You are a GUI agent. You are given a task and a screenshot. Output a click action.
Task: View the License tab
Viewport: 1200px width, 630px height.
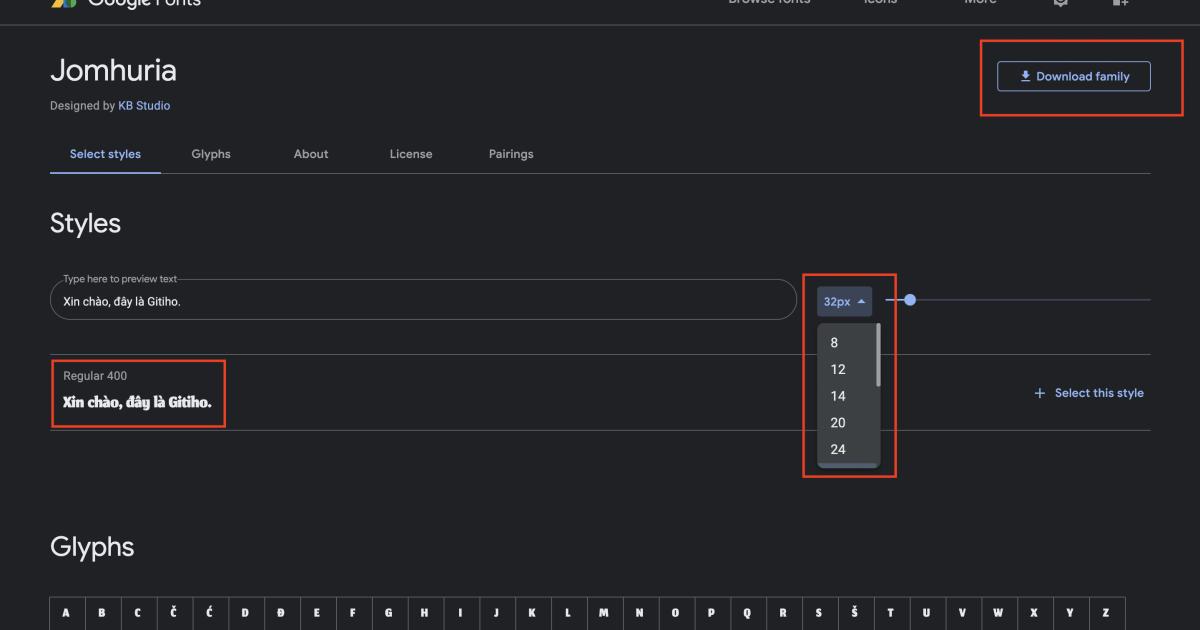pos(411,154)
